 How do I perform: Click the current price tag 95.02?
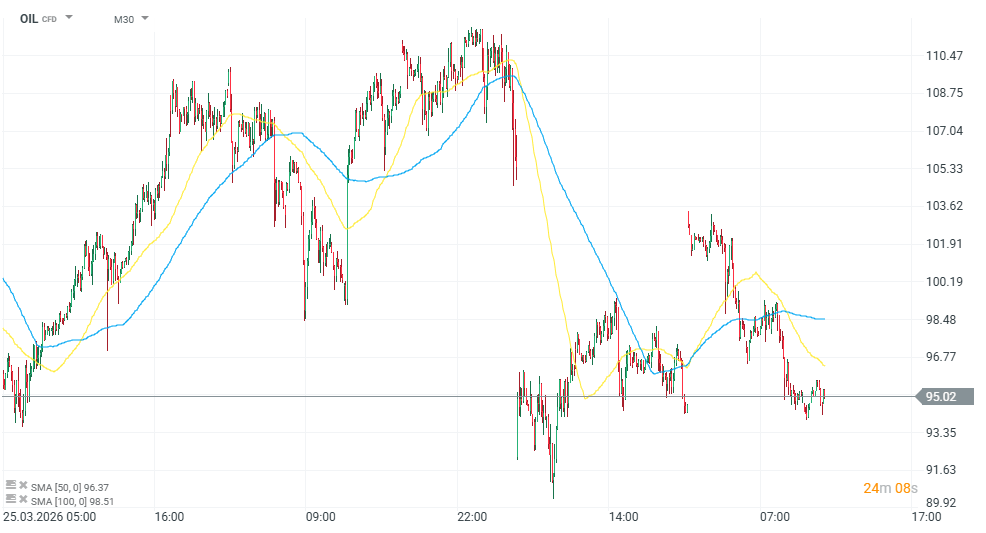(941, 397)
